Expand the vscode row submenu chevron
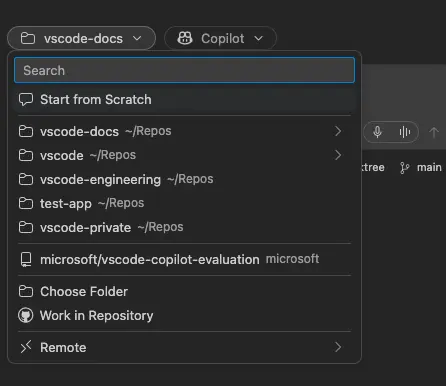 [x=338, y=155]
